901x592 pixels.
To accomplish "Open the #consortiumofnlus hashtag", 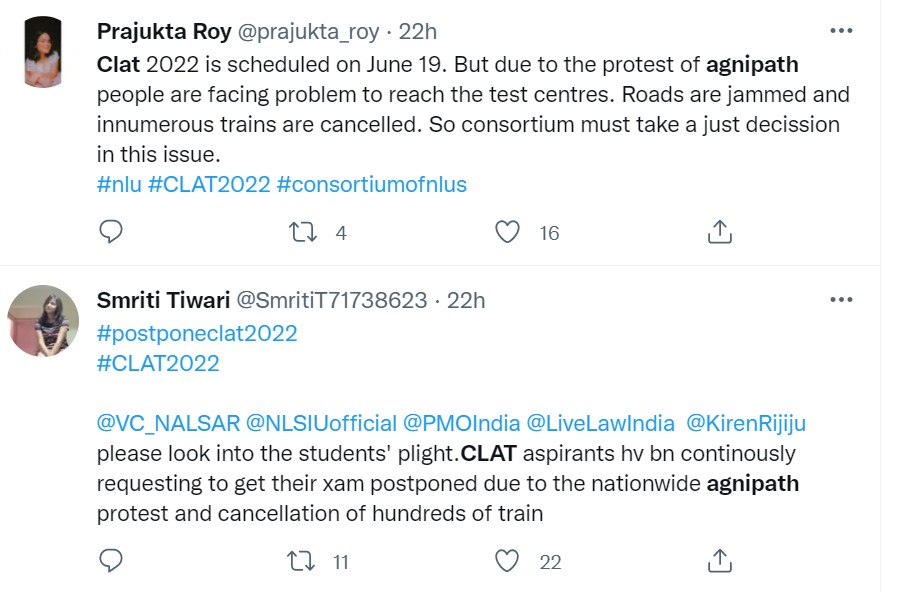I will click(371, 184).
